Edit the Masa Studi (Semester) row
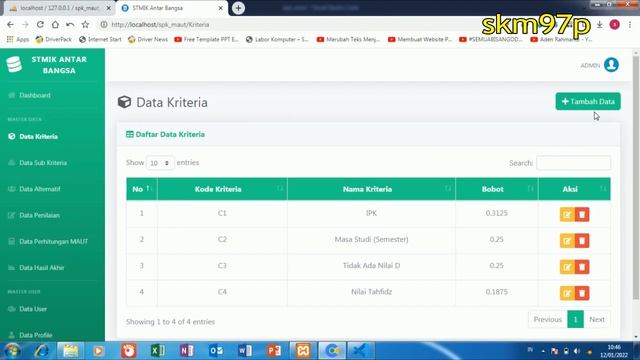This screenshot has width=640, height=360. 567,240
